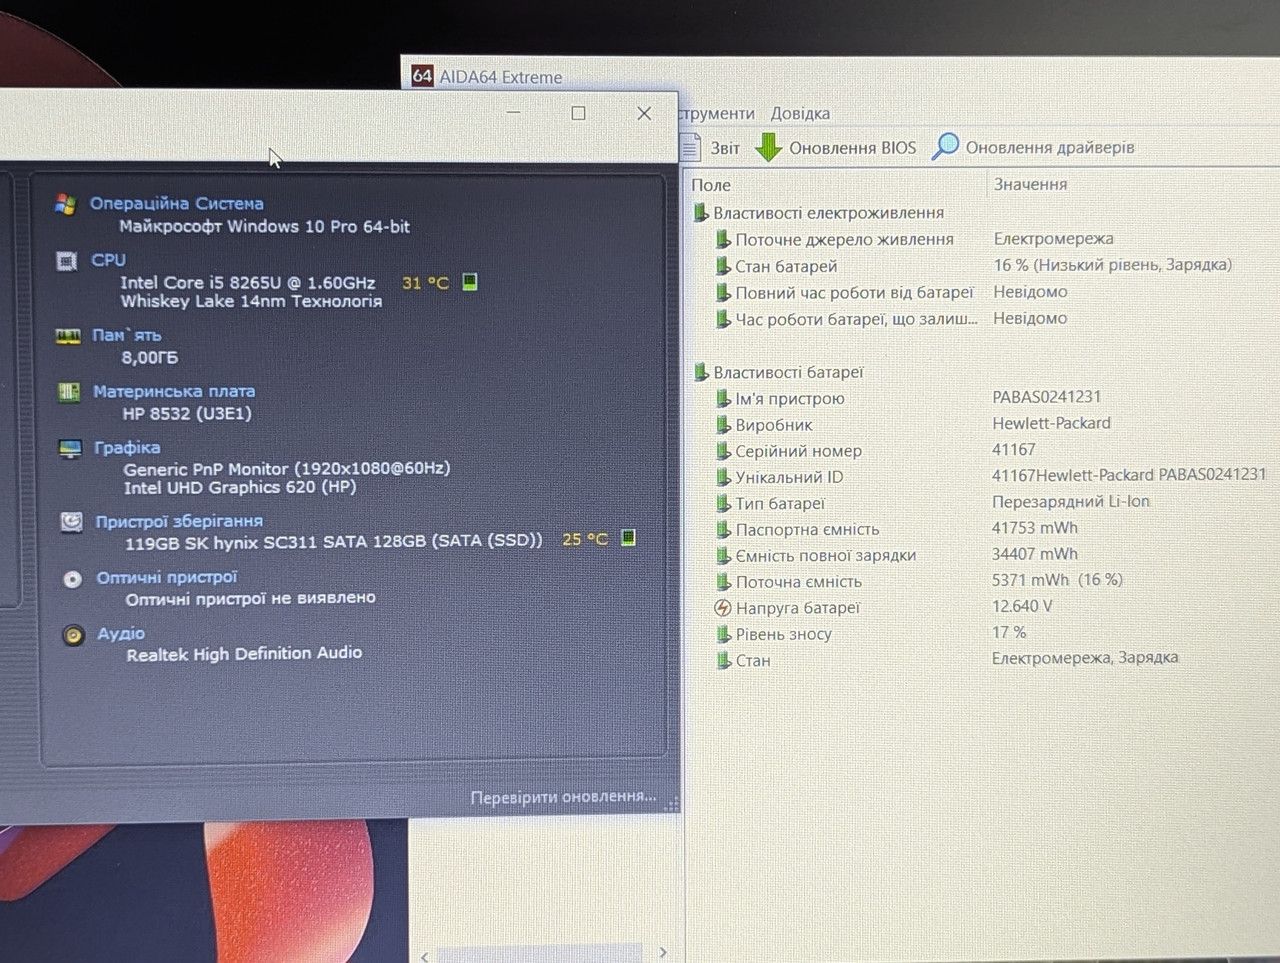
Task: Maximize the Speccy window
Action: (578, 113)
